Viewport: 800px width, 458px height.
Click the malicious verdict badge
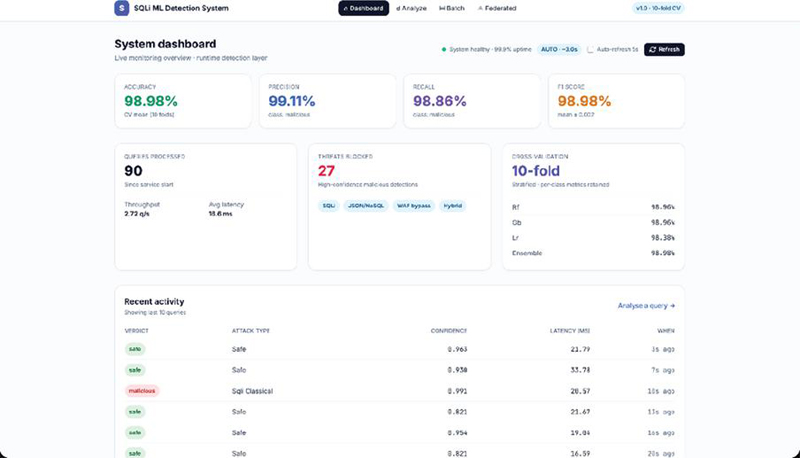tap(142, 391)
